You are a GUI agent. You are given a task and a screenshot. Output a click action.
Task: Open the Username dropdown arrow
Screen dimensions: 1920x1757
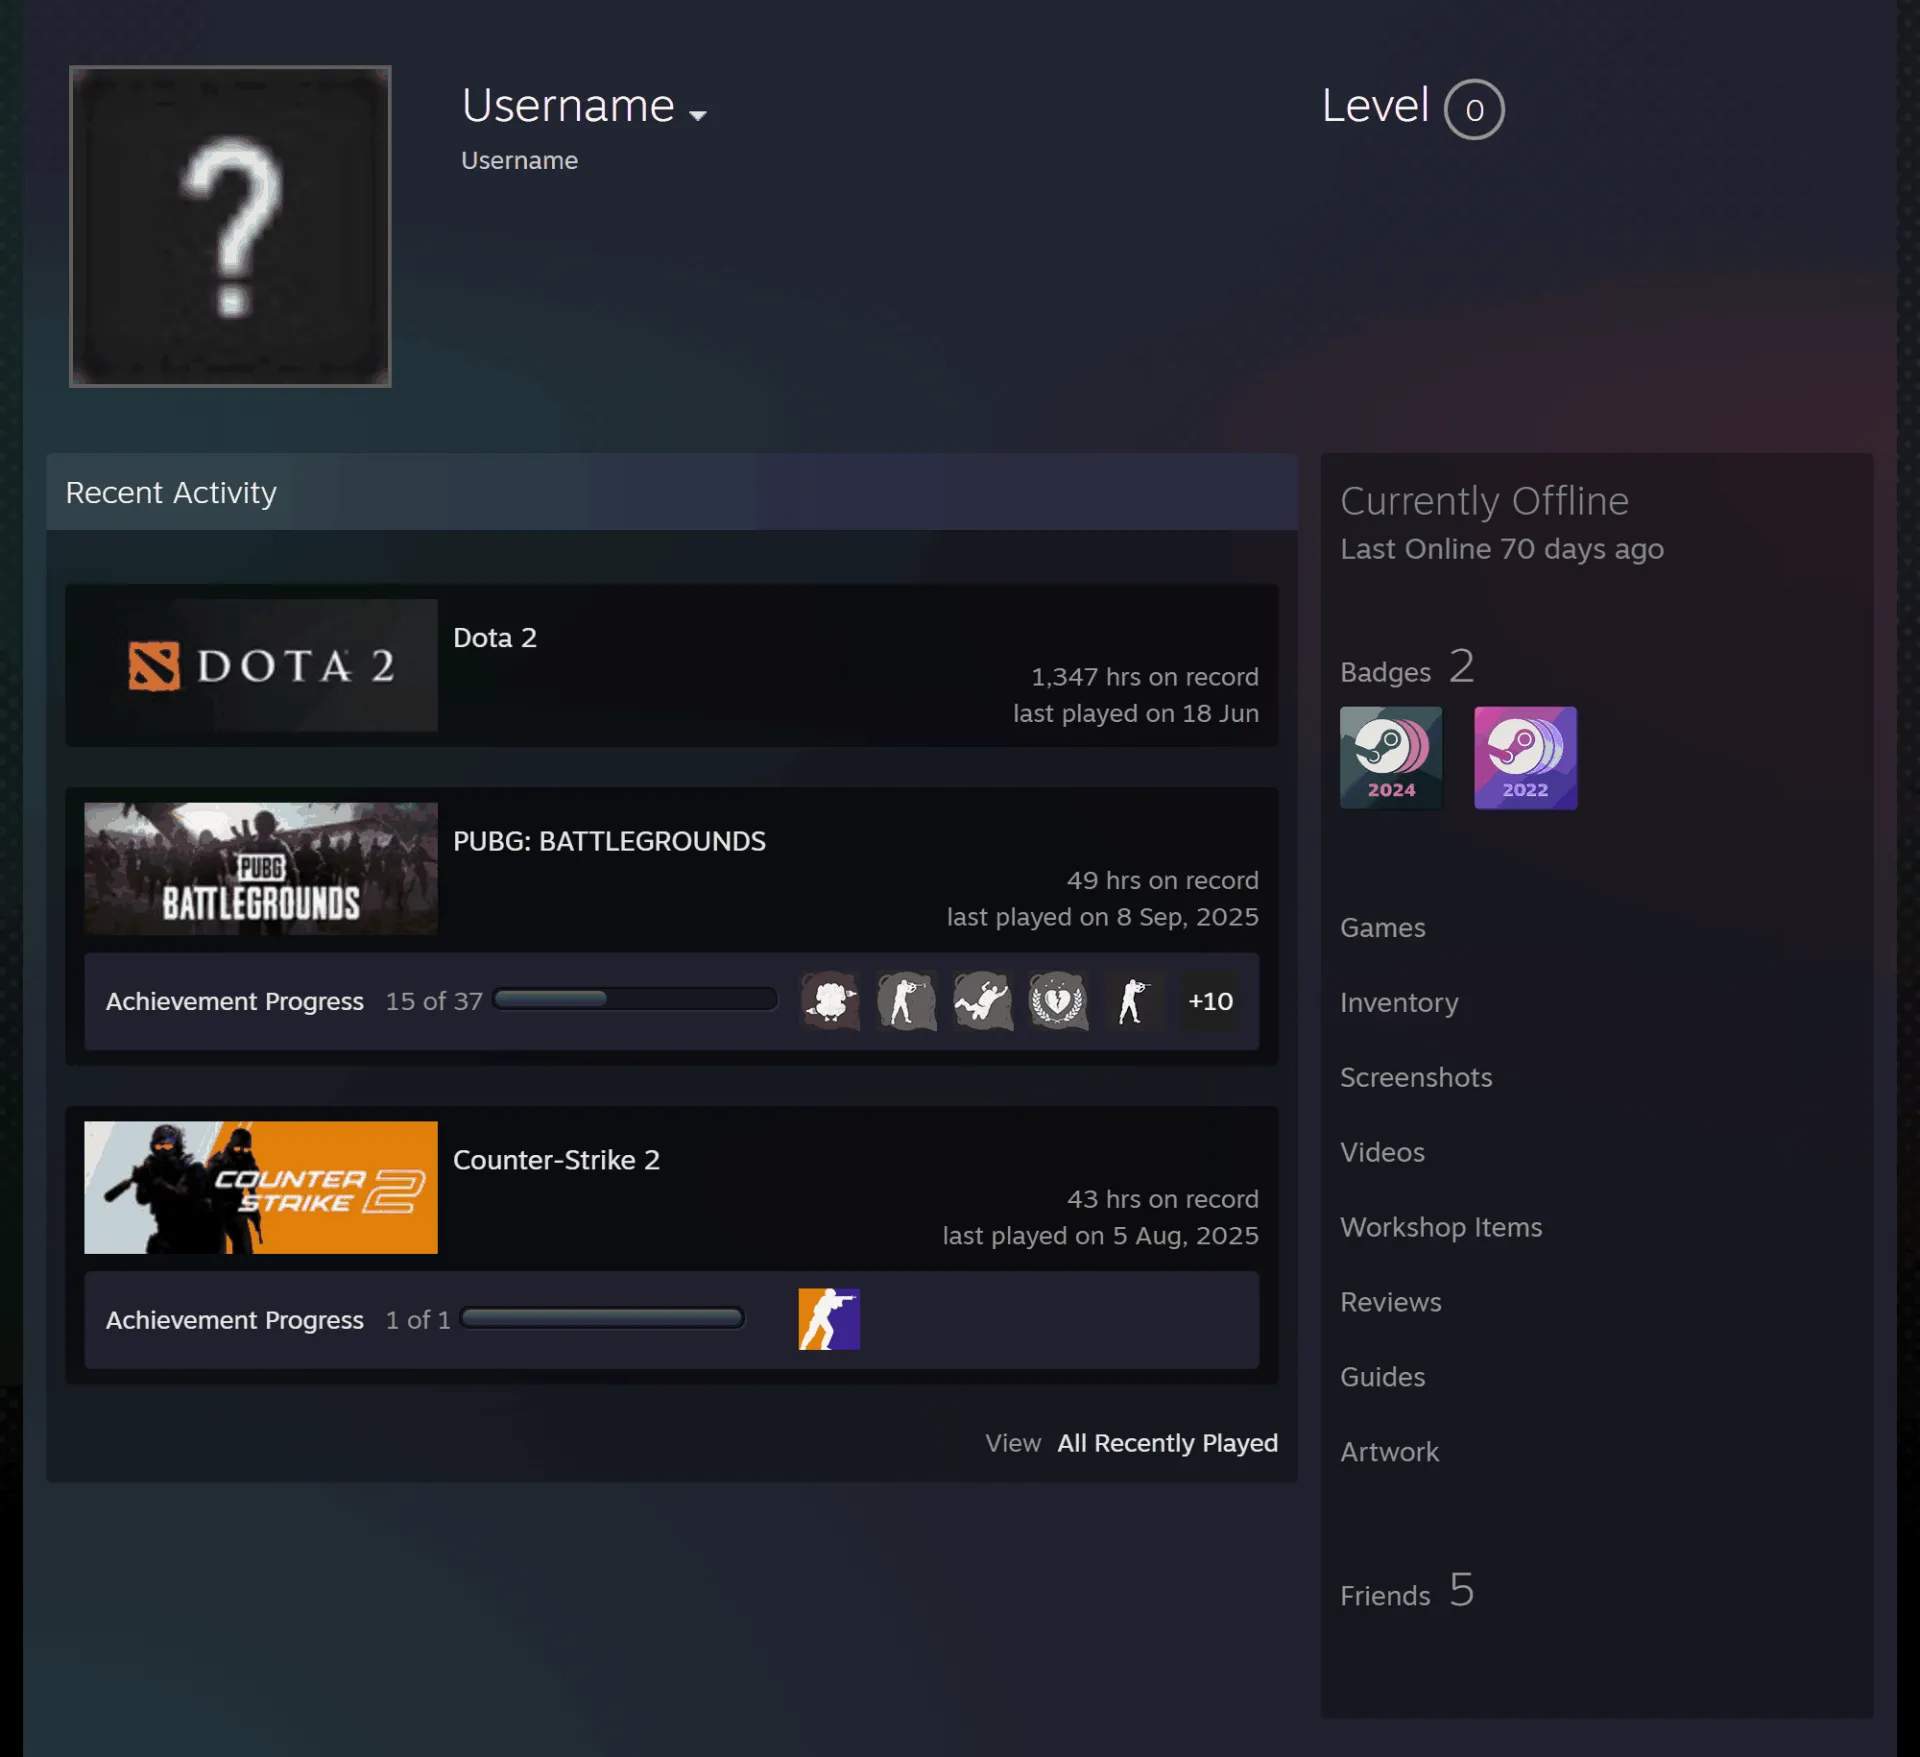click(698, 115)
